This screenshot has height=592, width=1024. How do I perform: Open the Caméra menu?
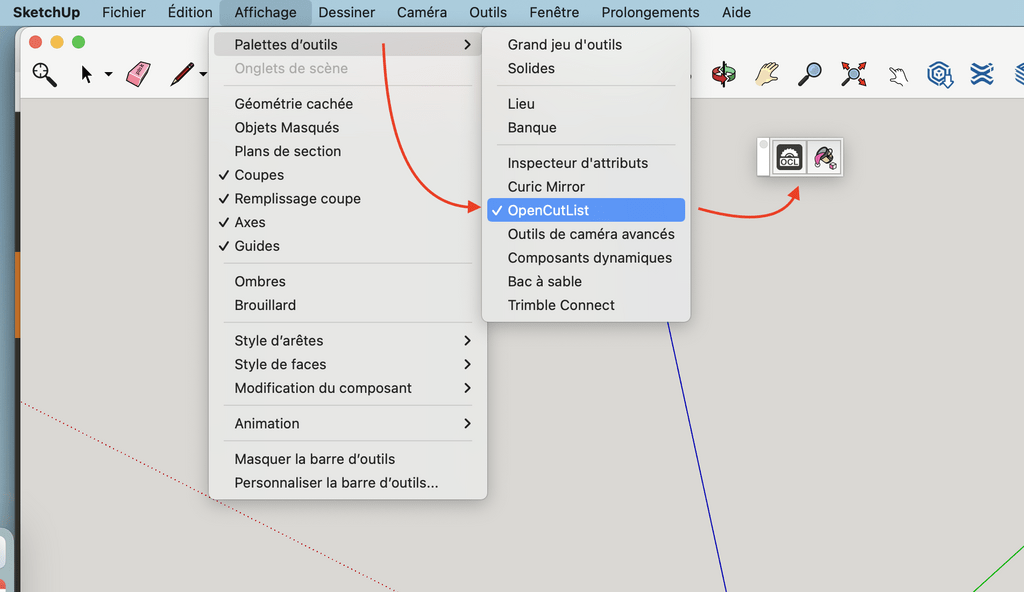point(422,12)
